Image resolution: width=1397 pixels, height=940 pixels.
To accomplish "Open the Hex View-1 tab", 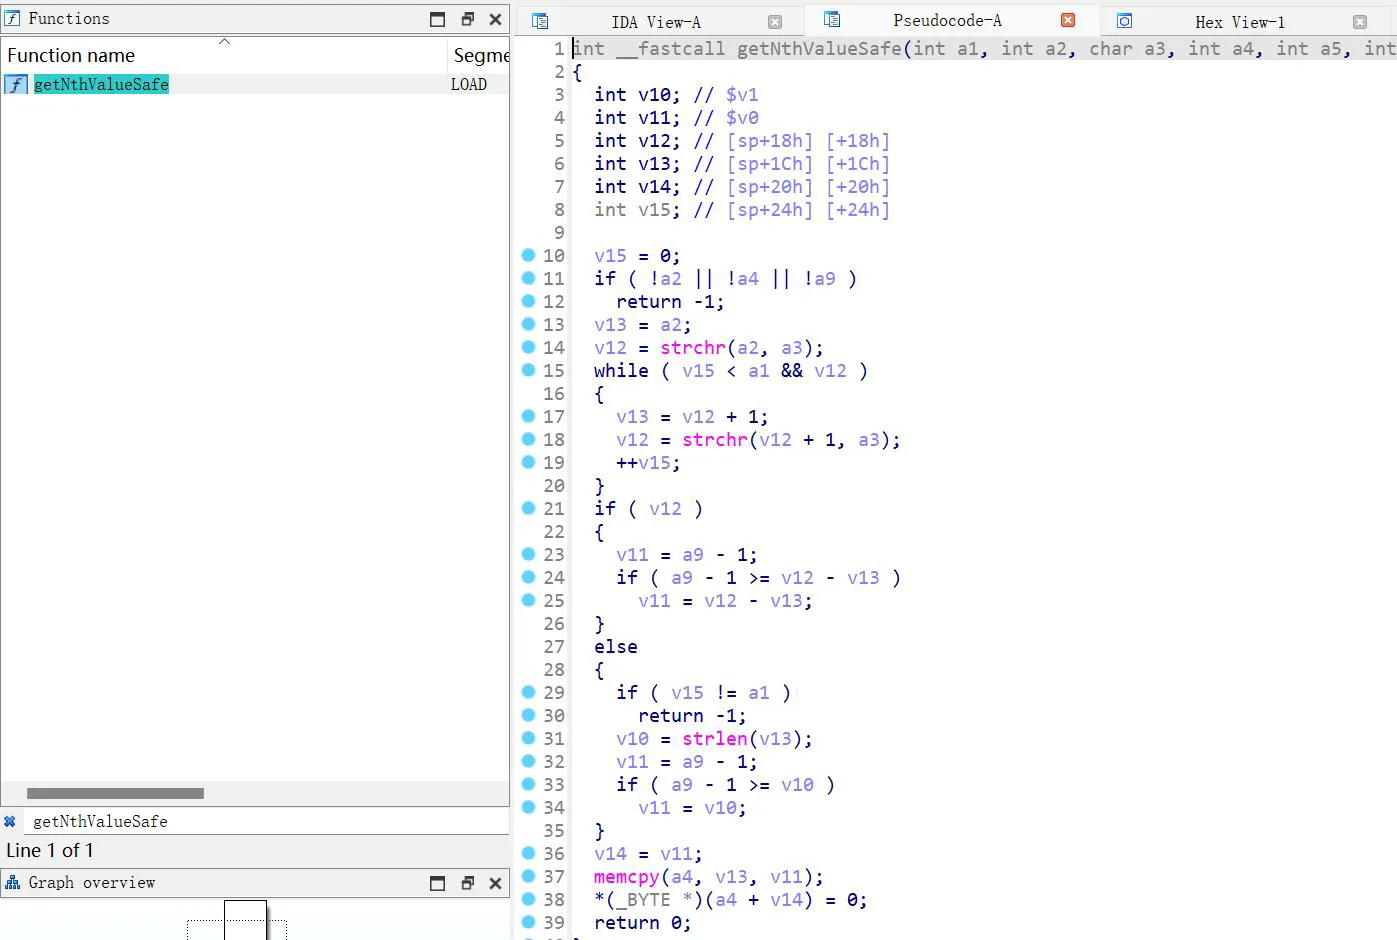I will pyautogui.click(x=1240, y=22).
